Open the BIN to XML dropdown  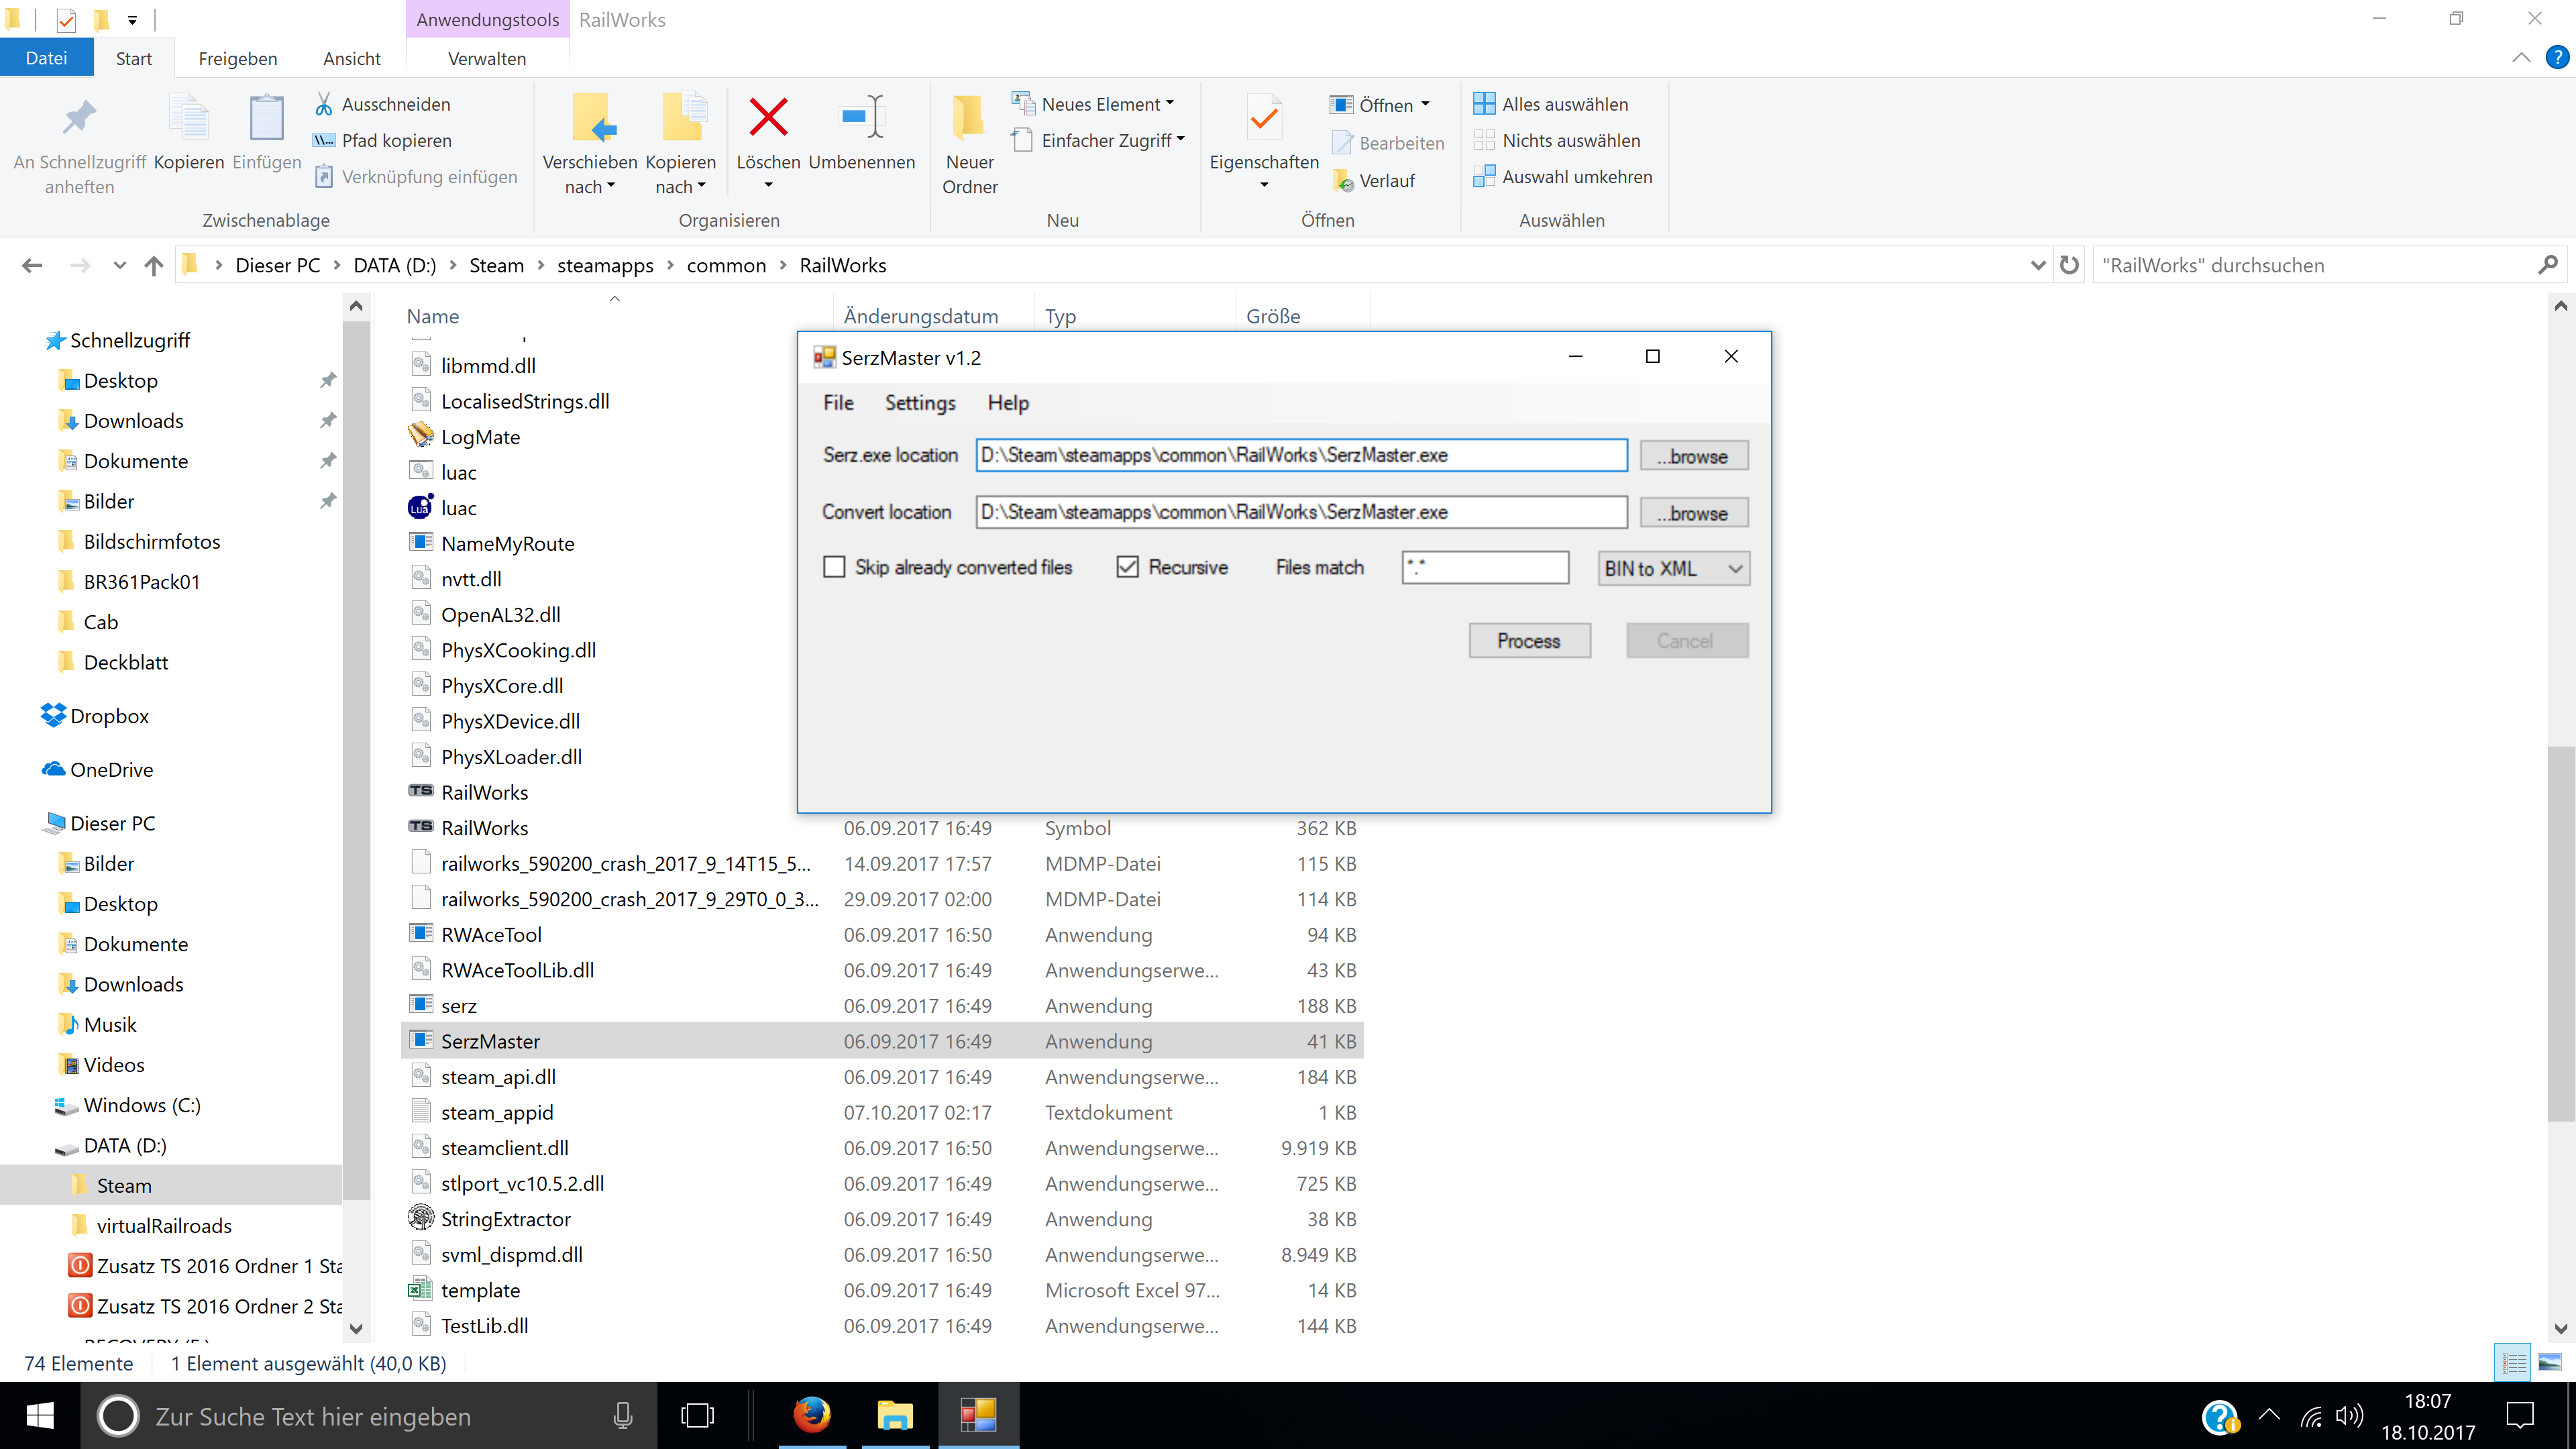1673,568
